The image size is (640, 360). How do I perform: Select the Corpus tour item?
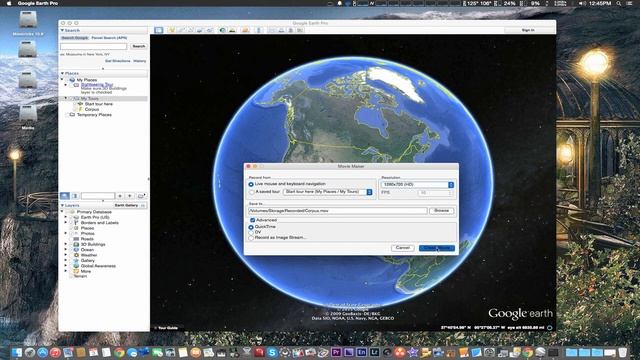[x=92, y=109]
